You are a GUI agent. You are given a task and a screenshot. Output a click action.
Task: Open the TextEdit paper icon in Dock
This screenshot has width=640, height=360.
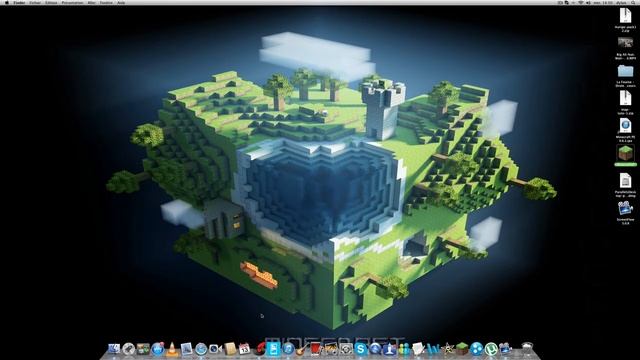tap(418, 349)
